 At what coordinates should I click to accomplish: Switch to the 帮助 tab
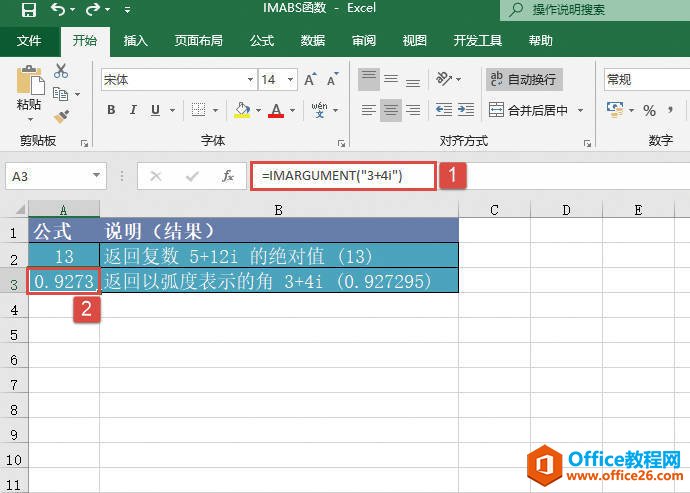[540, 41]
